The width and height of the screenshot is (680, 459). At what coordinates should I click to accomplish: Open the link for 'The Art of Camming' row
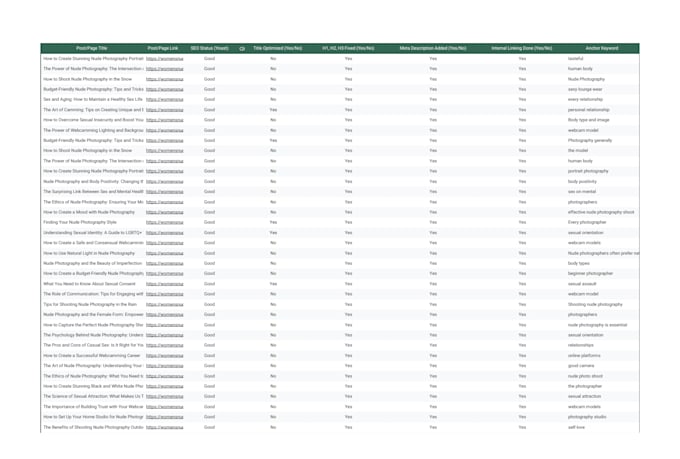click(x=164, y=110)
